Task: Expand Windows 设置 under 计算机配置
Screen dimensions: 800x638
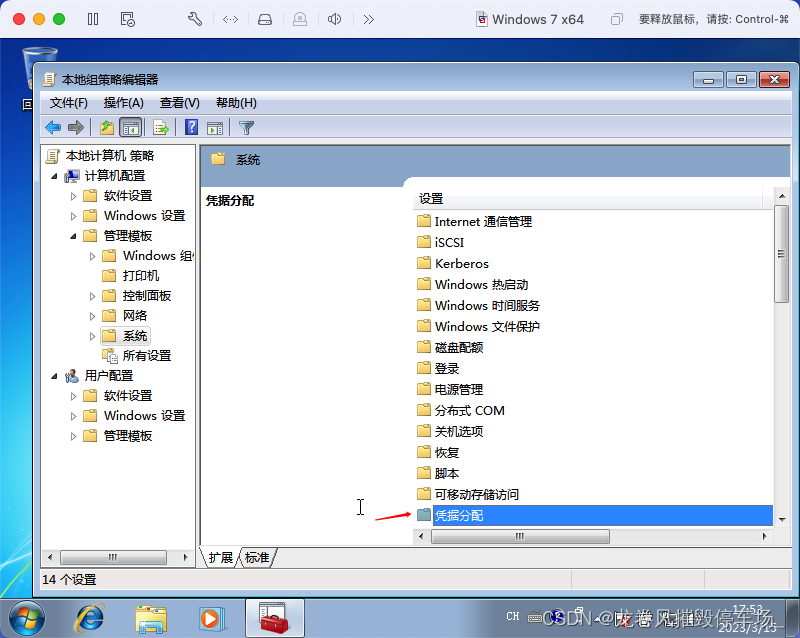Action: [x=73, y=216]
